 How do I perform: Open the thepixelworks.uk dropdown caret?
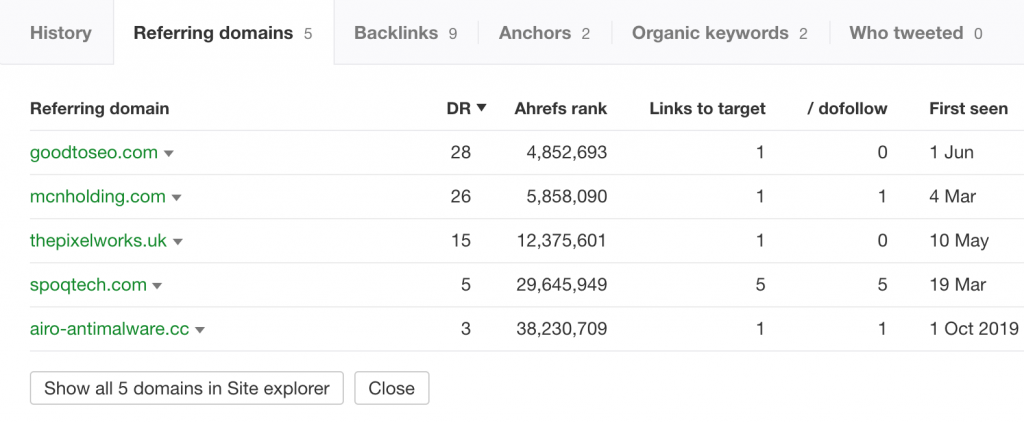tap(178, 242)
